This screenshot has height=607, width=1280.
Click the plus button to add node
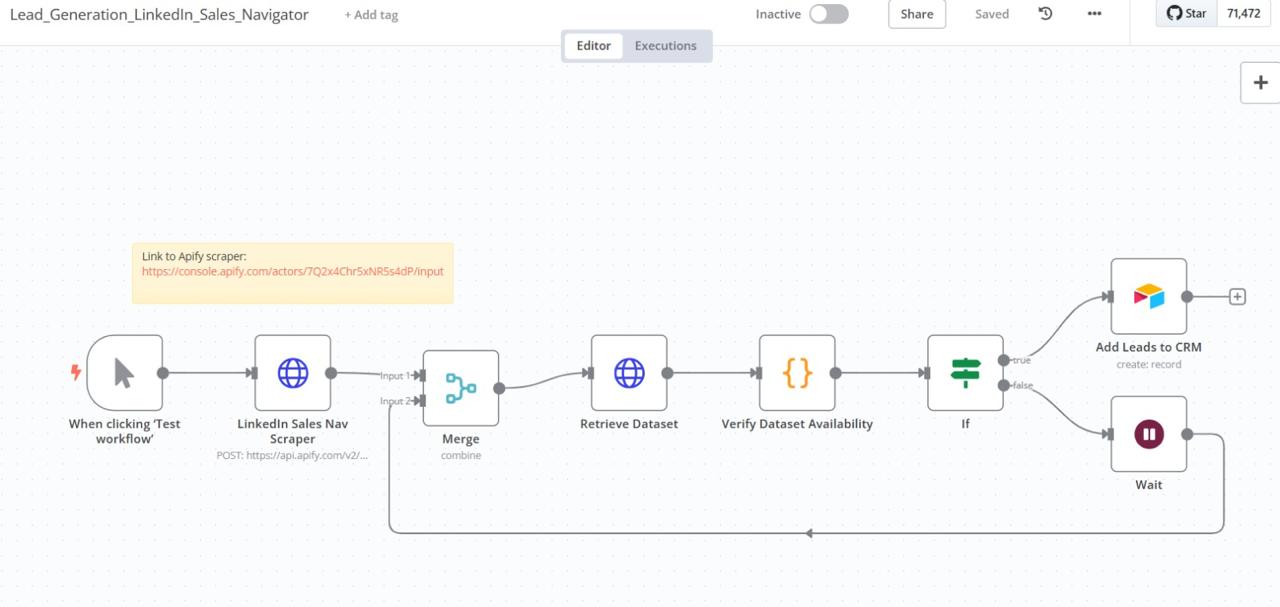coord(1260,82)
